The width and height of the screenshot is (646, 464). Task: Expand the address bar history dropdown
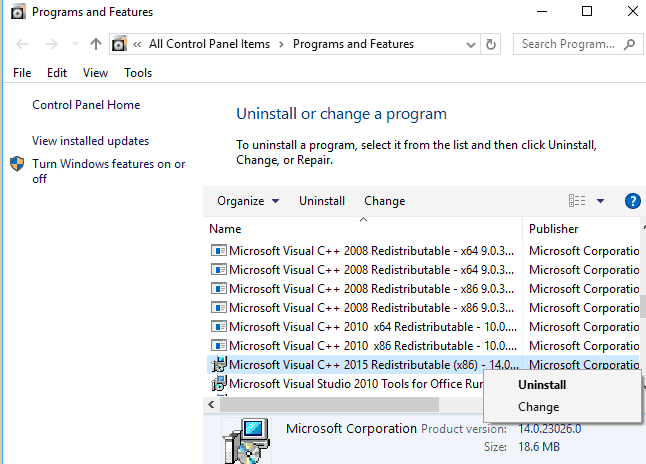pyautogui.click(x=470, y=45)
